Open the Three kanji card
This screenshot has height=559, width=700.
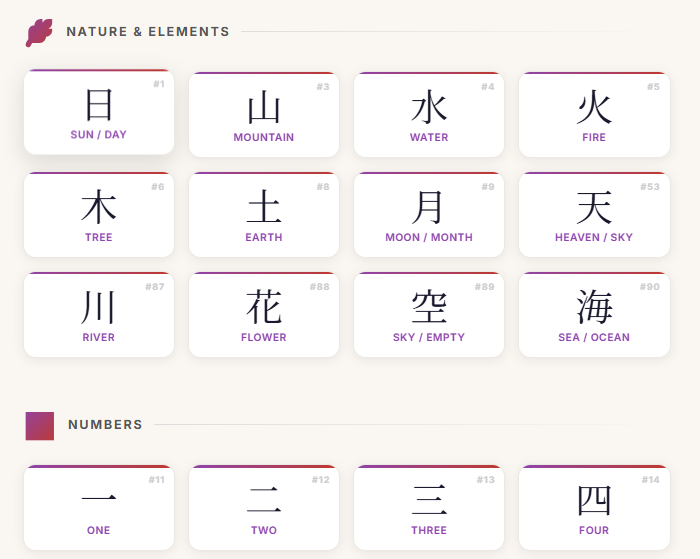429,507
